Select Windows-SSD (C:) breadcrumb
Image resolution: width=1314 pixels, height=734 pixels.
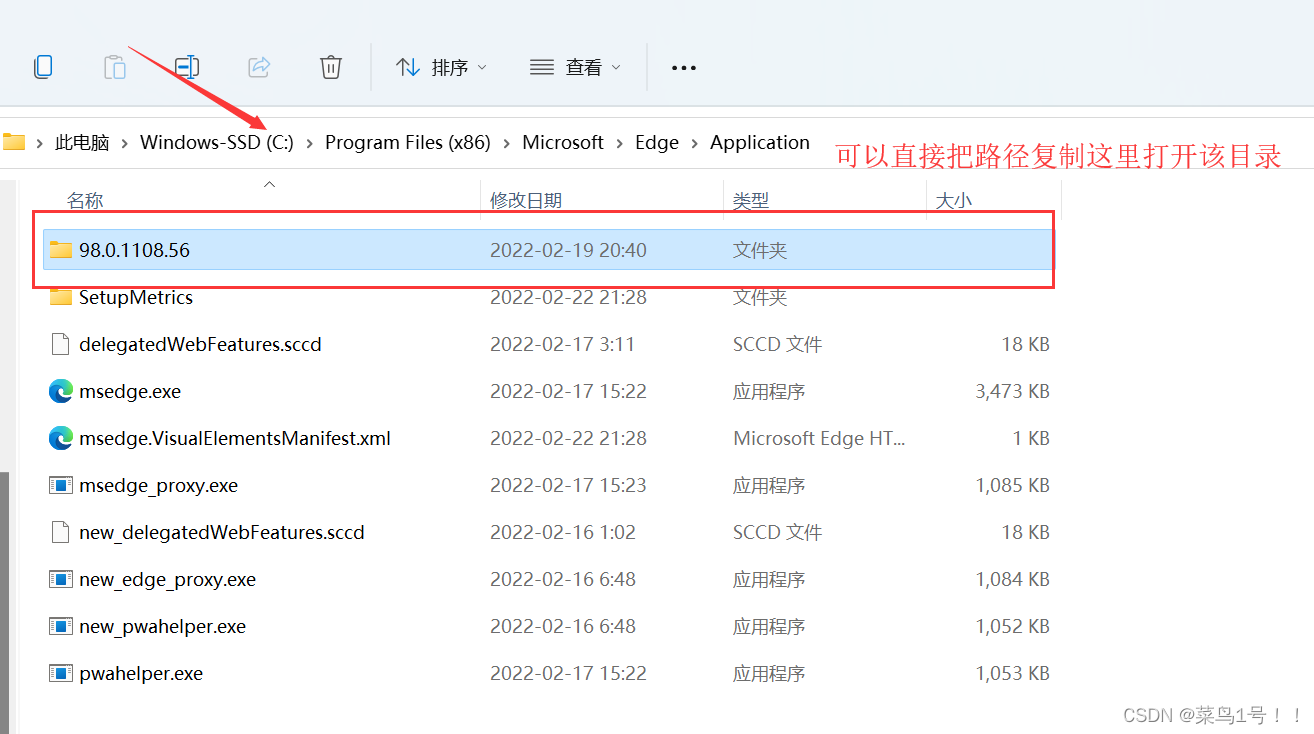coord(217,143)
